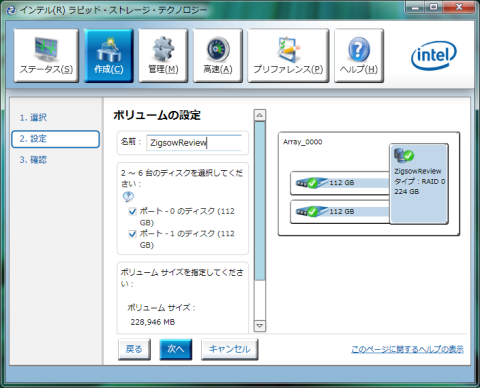
Task: Go to step 1. 選択
Action: point(33,117)
